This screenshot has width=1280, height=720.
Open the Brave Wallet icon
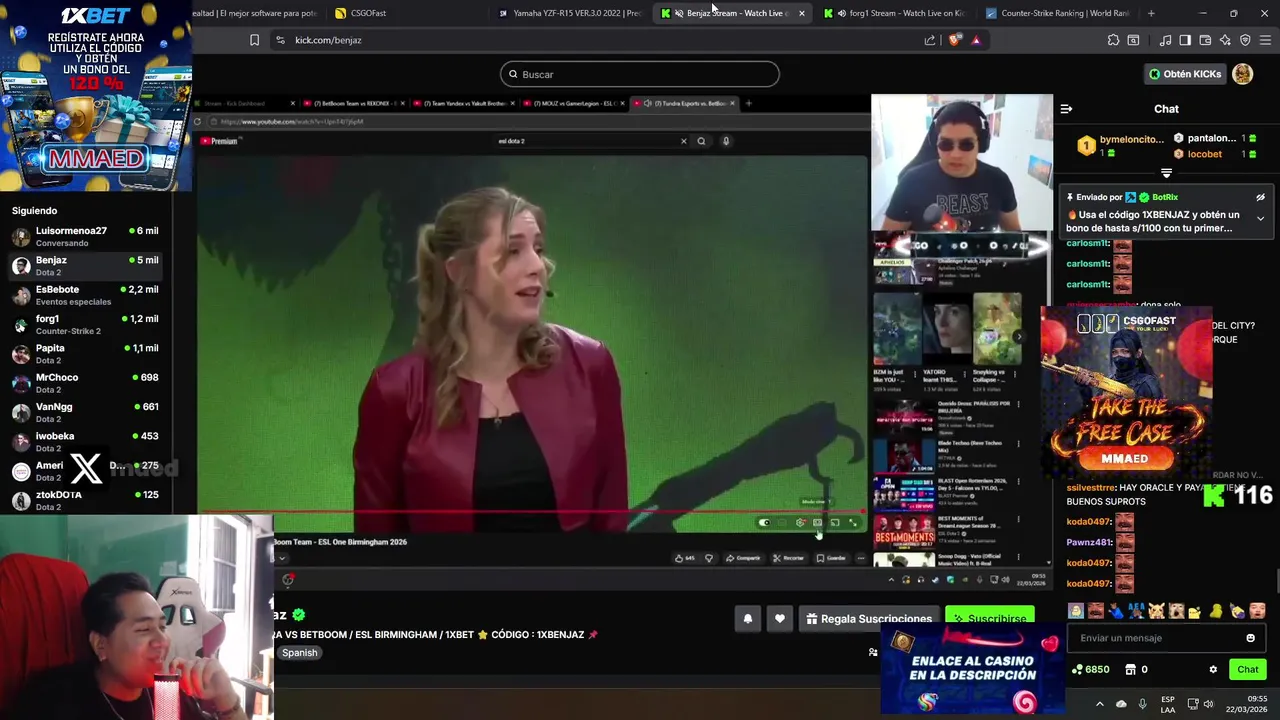click(1205, 40)
